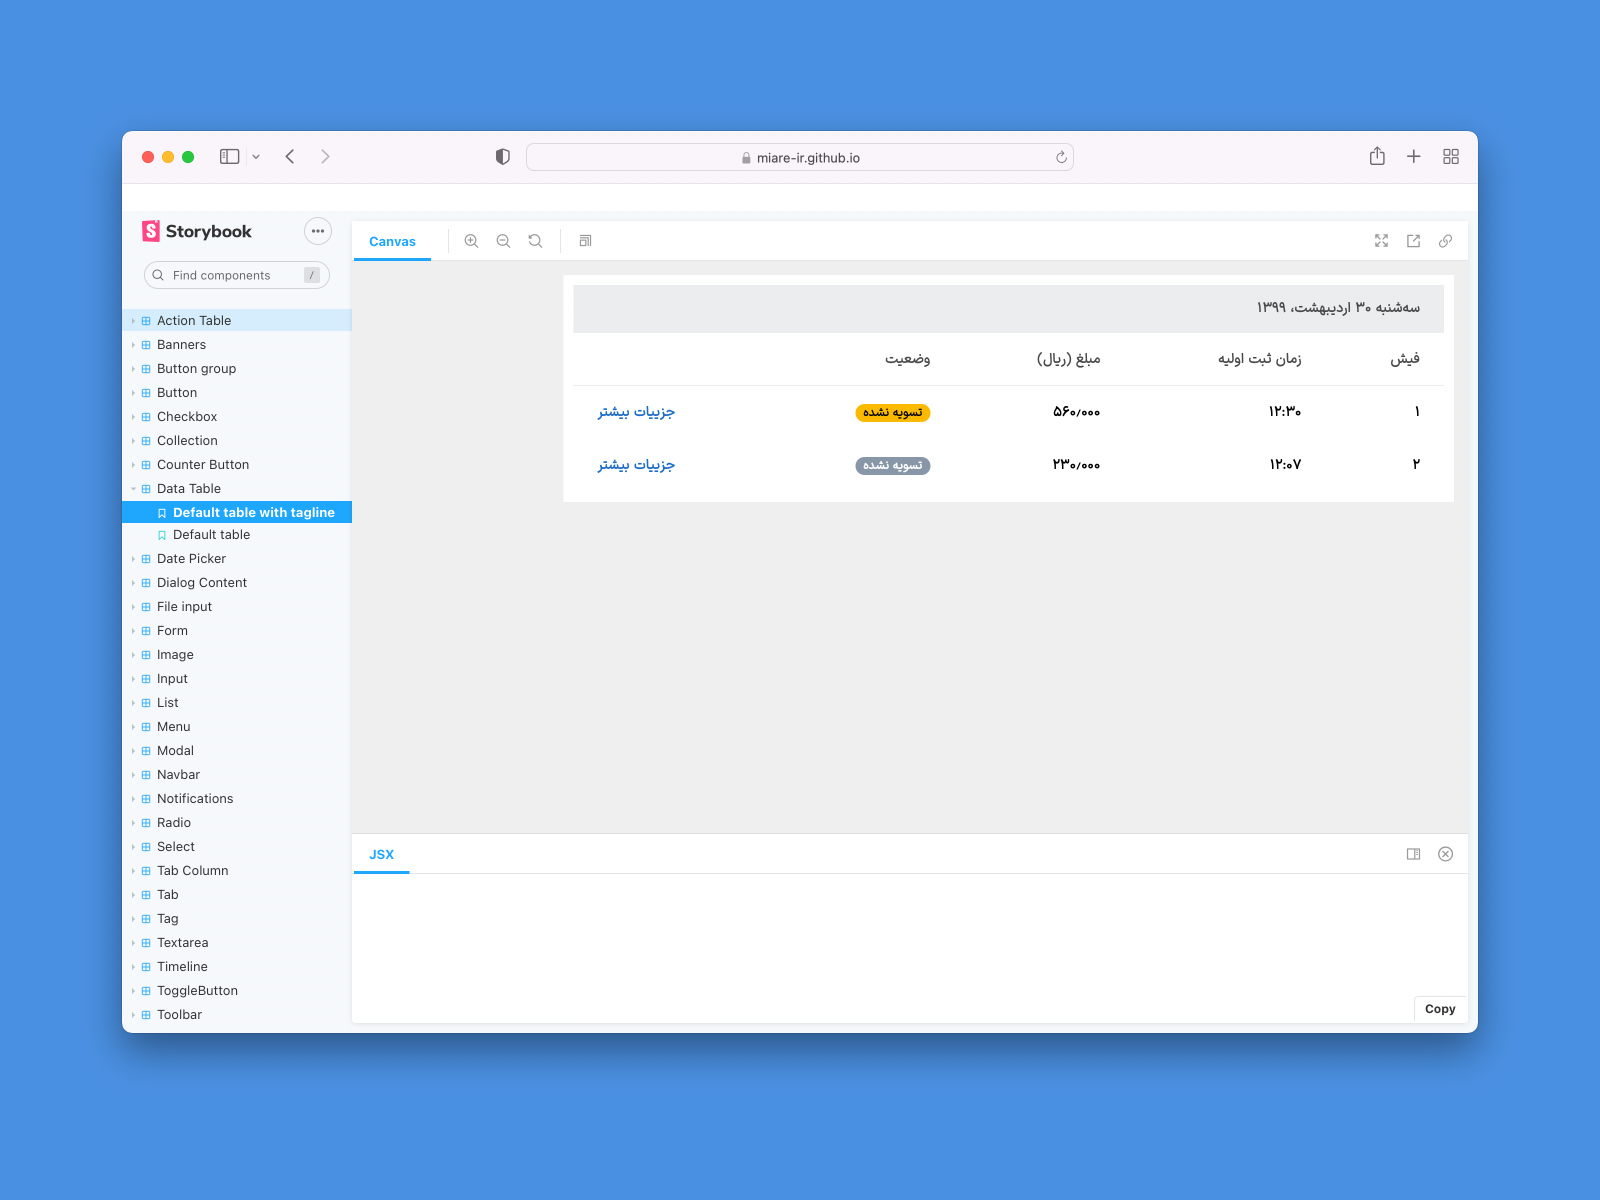Open the File input component

[x=237, y=606]
